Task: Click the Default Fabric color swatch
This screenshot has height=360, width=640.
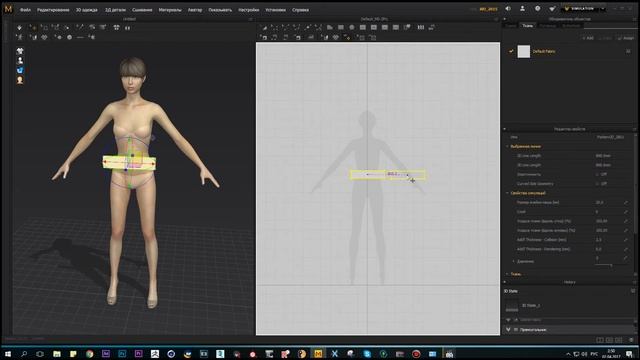Action: pos(524,51)
